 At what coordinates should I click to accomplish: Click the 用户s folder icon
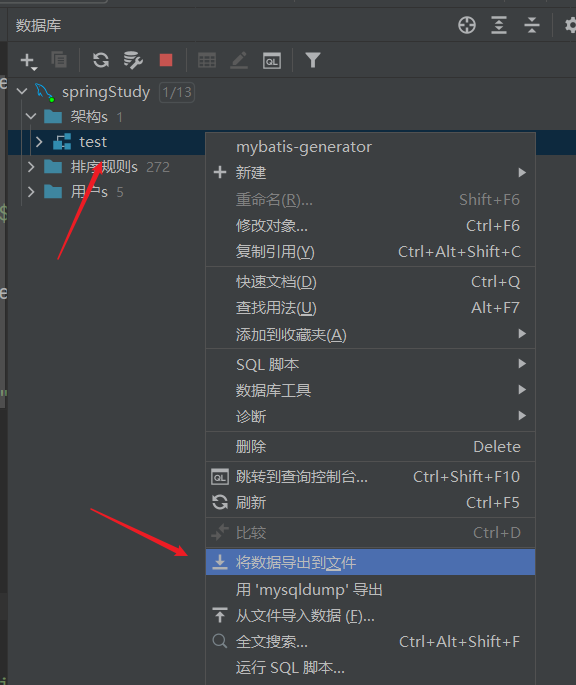53,191
